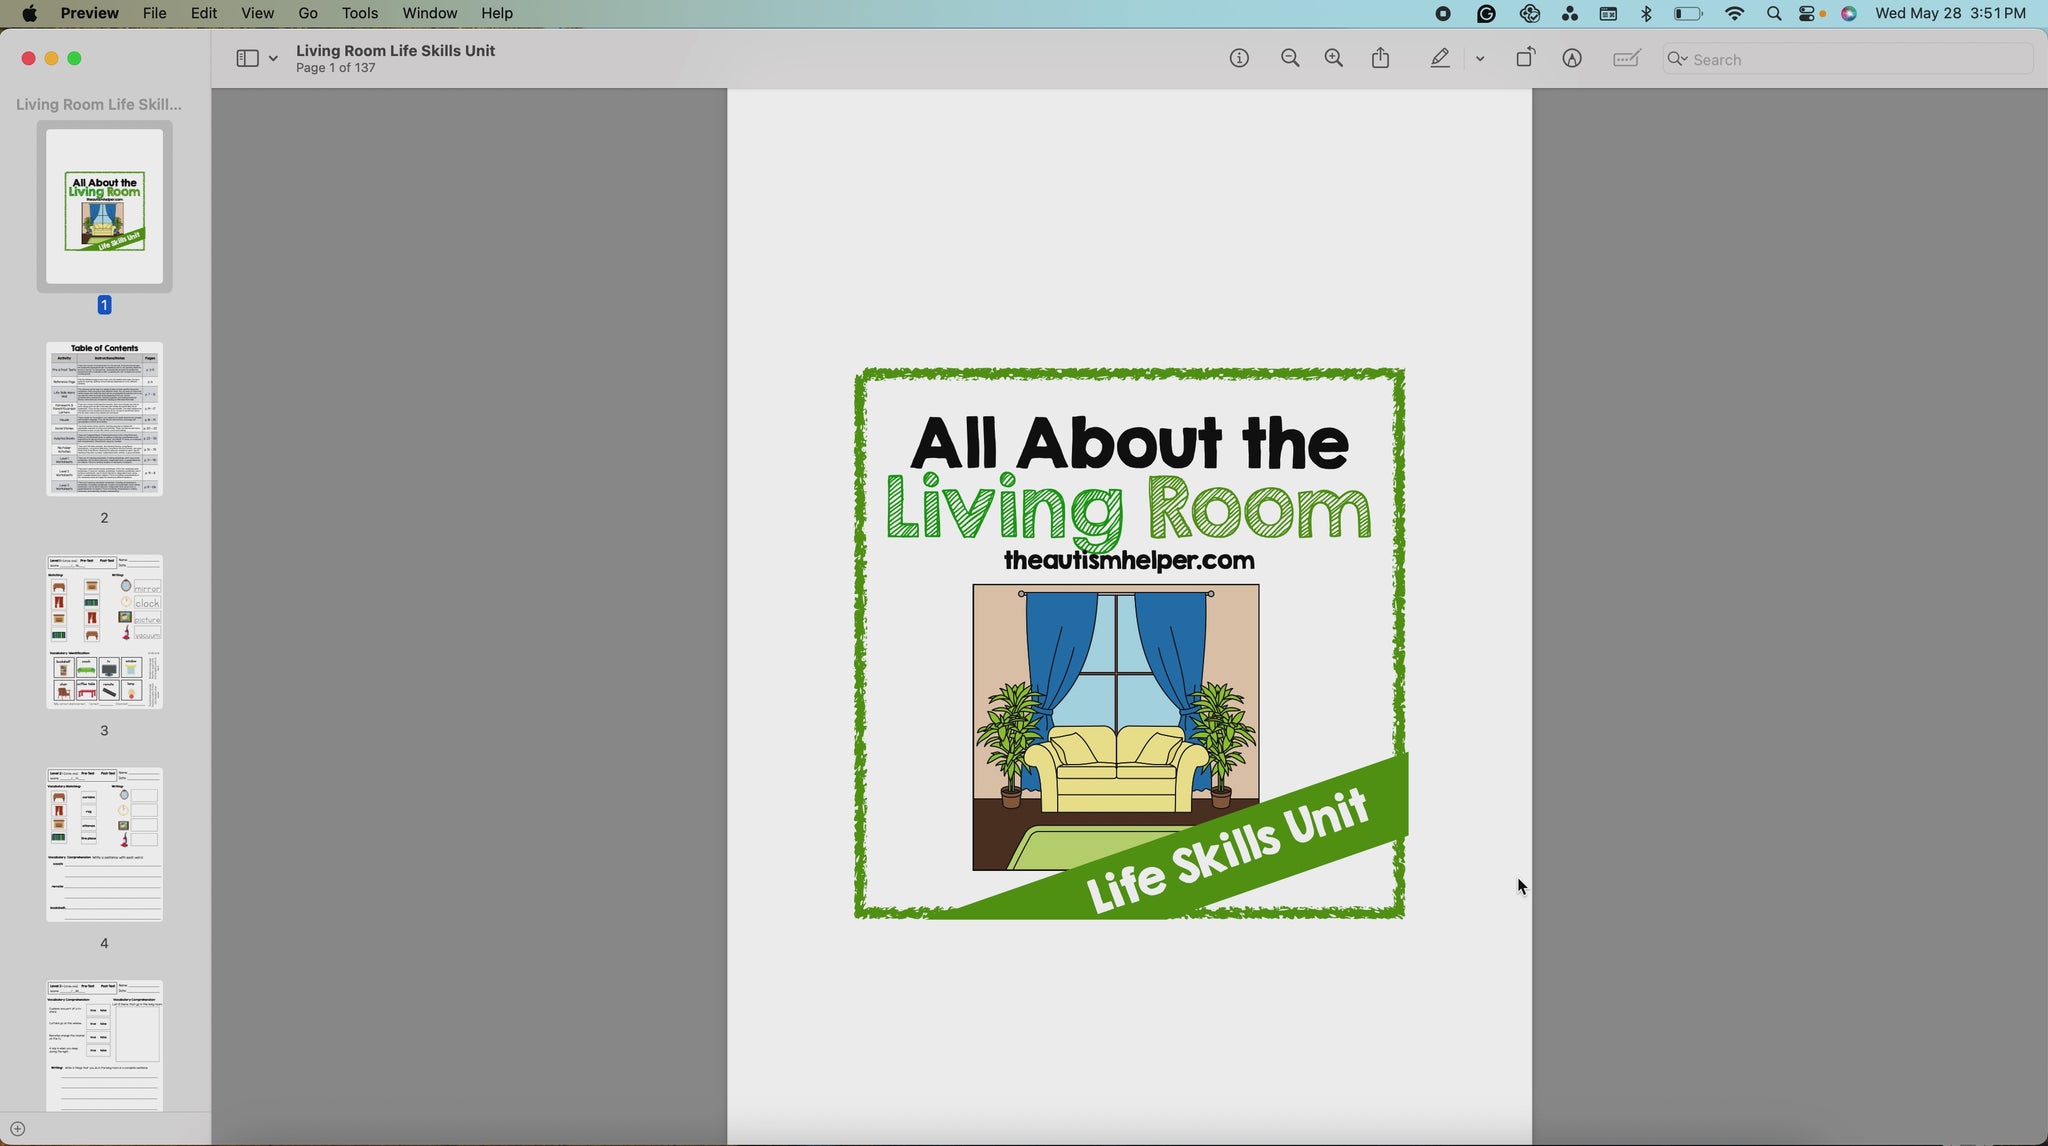Open the sidebar view options chevron
This screenshot has height=1146, width=2048.
tap(273, 59)
